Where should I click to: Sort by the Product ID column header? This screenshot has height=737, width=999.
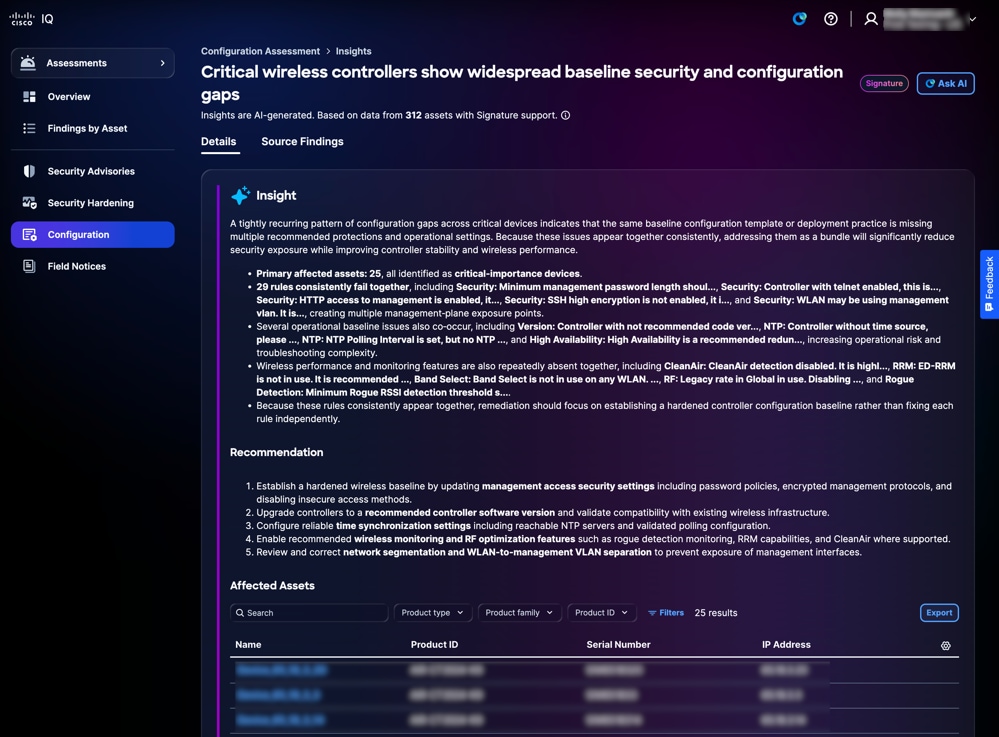click(x=435, y=645)
